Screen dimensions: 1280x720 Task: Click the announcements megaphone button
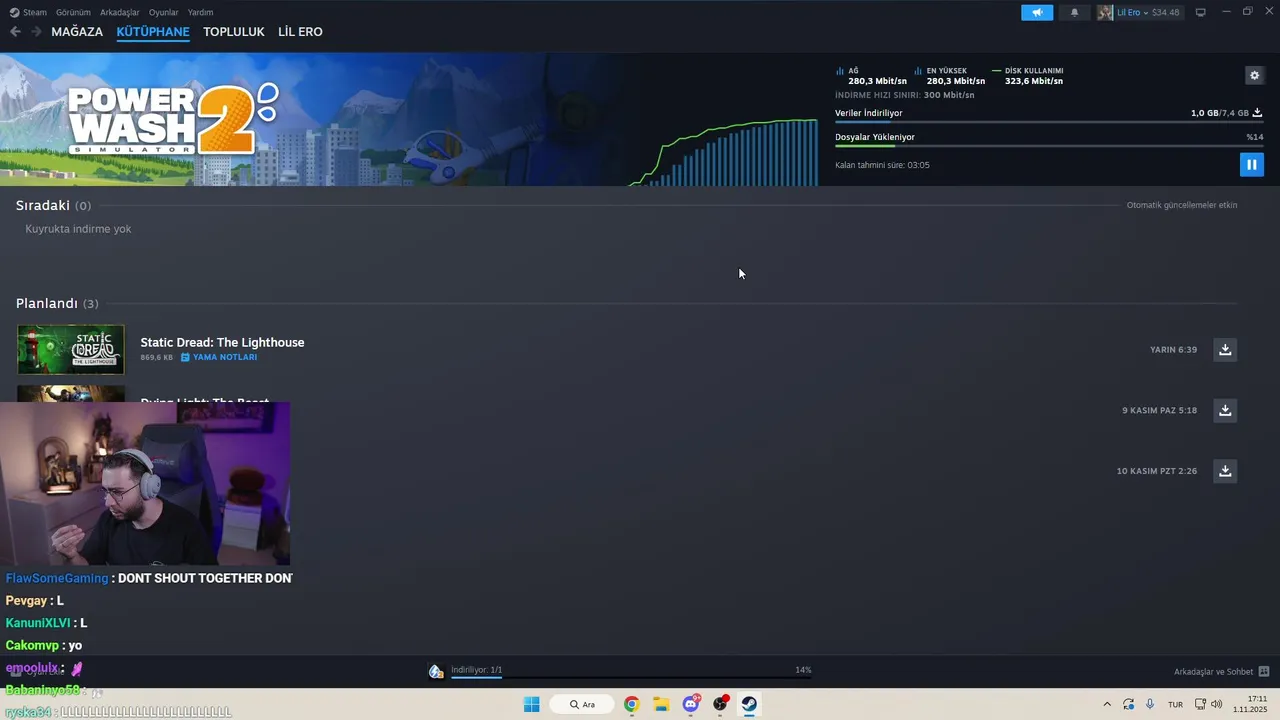coord(1037,12)
